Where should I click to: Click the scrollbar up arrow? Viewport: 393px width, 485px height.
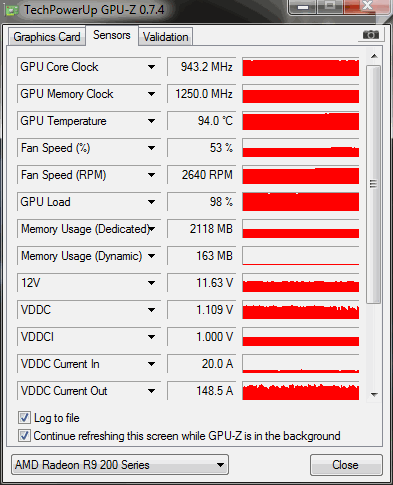click(x=374, y=56)
